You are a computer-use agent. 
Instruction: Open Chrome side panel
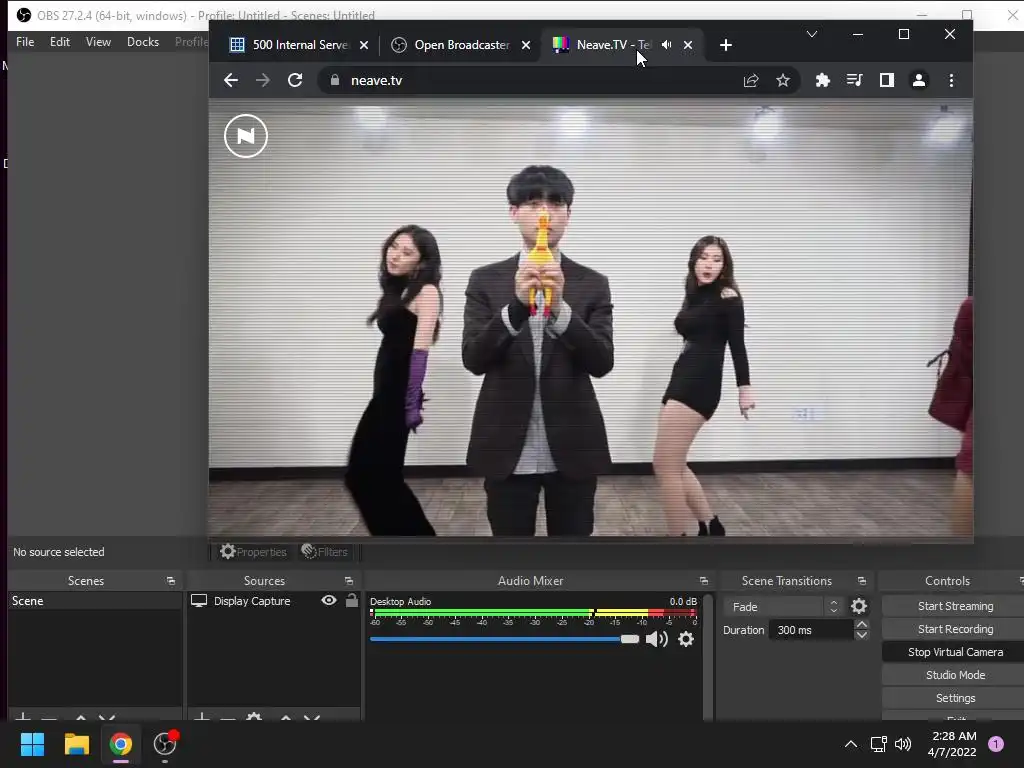(886, 80)
